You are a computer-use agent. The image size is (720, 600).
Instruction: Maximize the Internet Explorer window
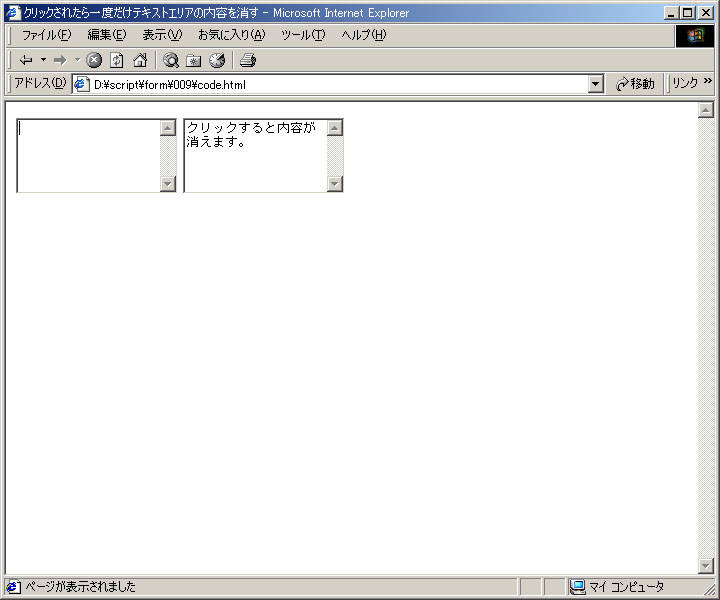pyautogui.click(x=687, y=13)
